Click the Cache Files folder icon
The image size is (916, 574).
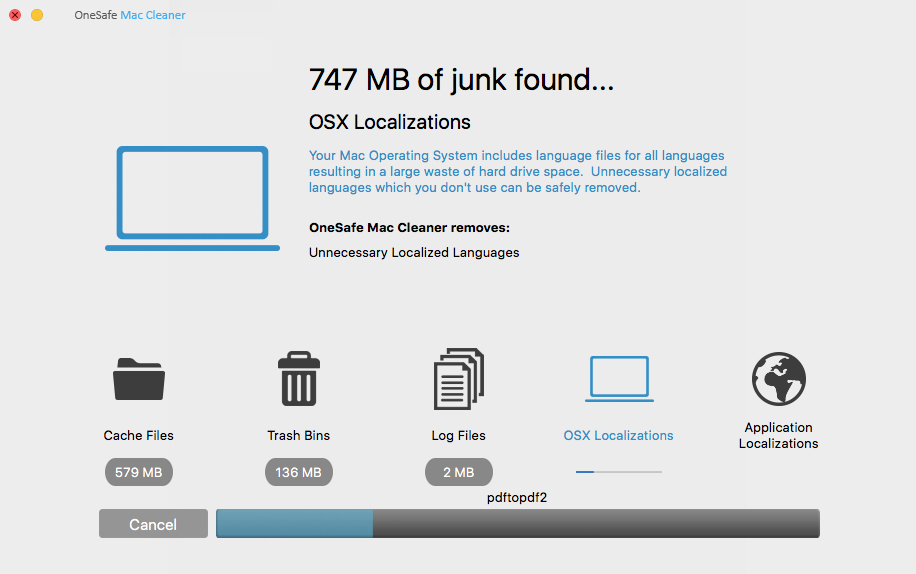pos(139,379)
